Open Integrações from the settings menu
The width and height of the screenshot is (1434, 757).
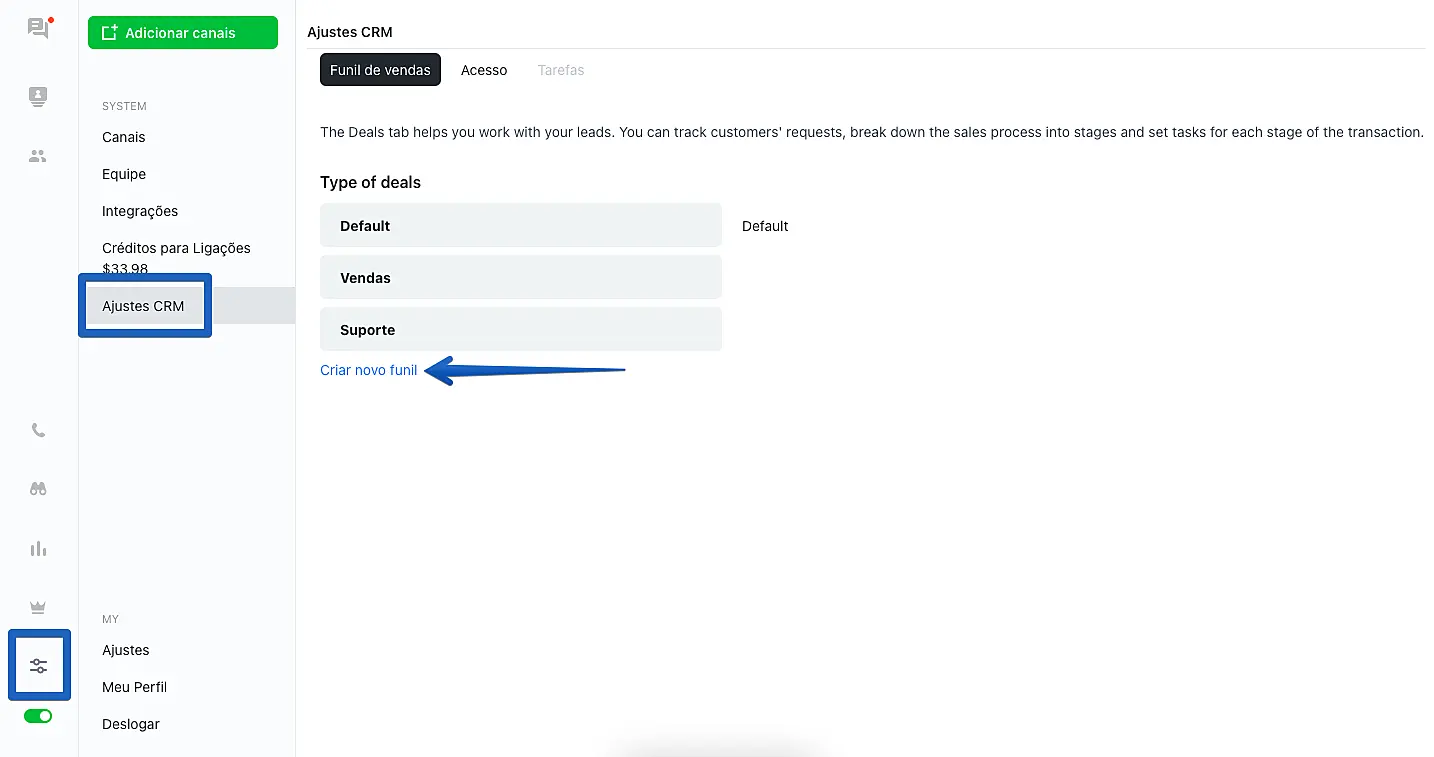(141, 210)
